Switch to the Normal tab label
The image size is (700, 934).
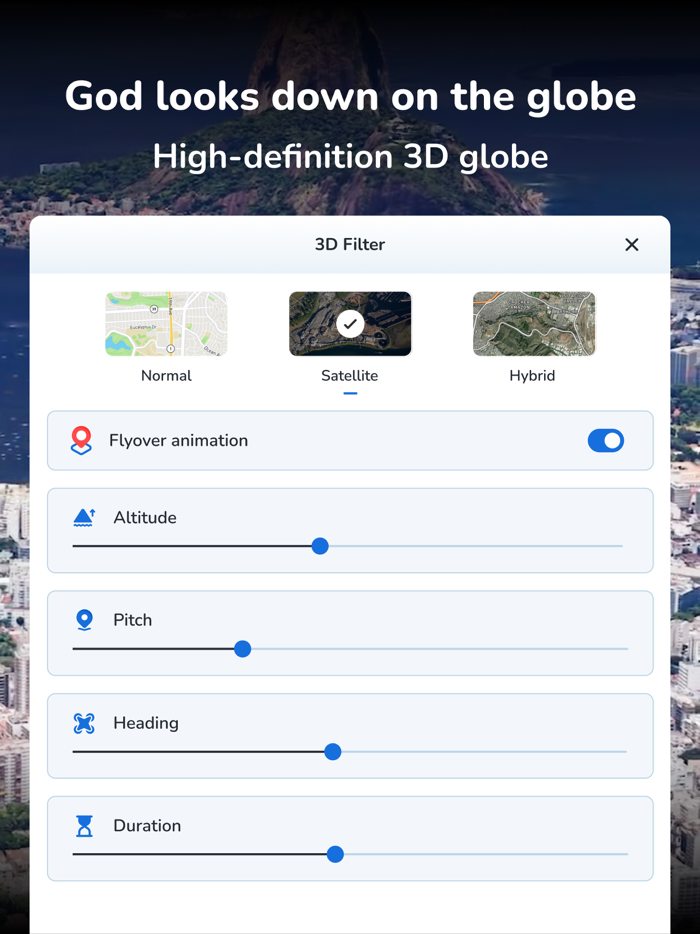click(166, 376)
